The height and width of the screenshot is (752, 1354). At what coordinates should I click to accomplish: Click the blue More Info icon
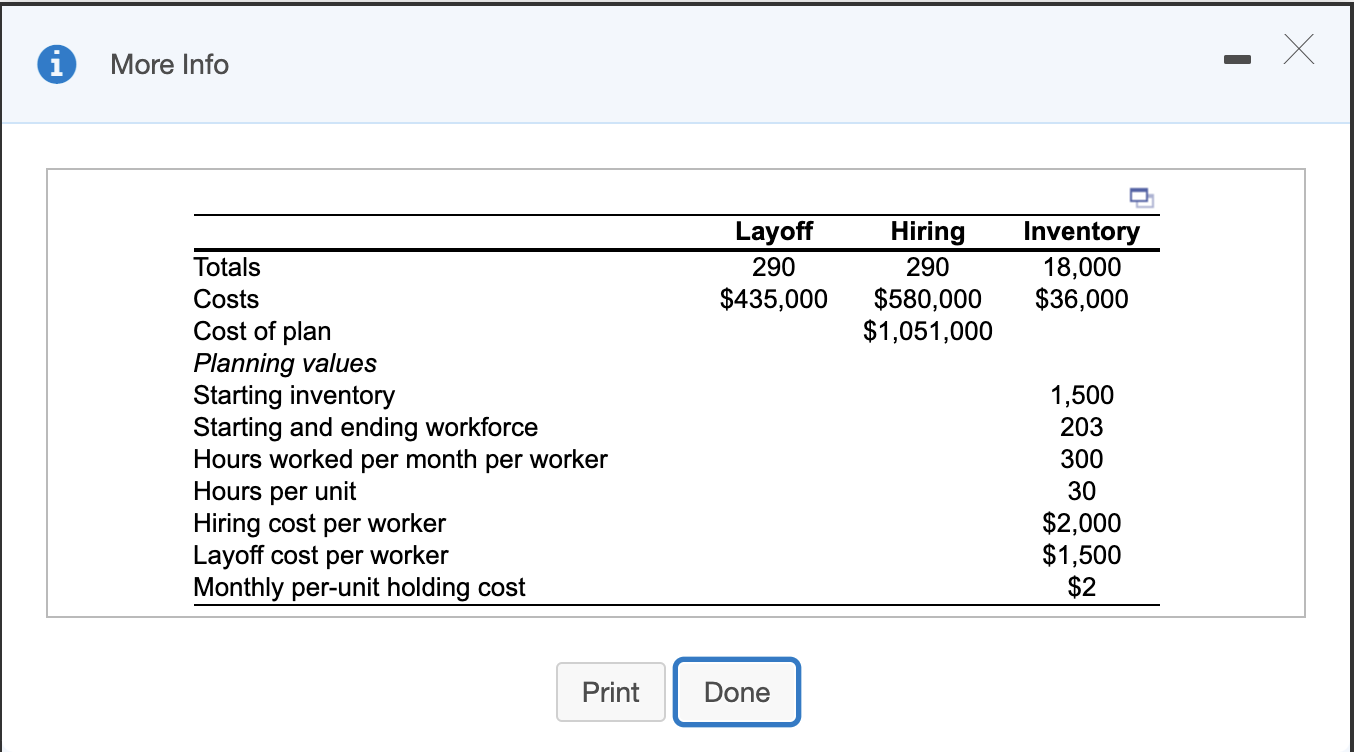(57, 65)
